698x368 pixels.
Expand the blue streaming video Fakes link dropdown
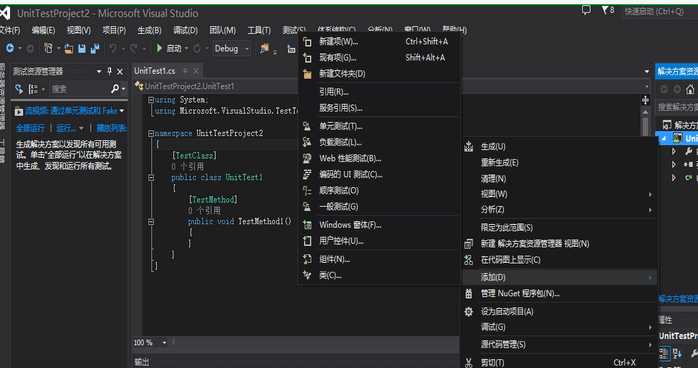122,111
